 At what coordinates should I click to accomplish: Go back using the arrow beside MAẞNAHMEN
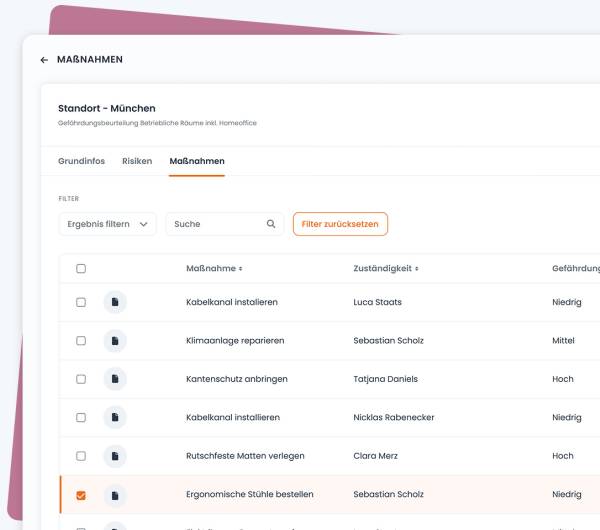pyautogui.click(x=44, y=60)
